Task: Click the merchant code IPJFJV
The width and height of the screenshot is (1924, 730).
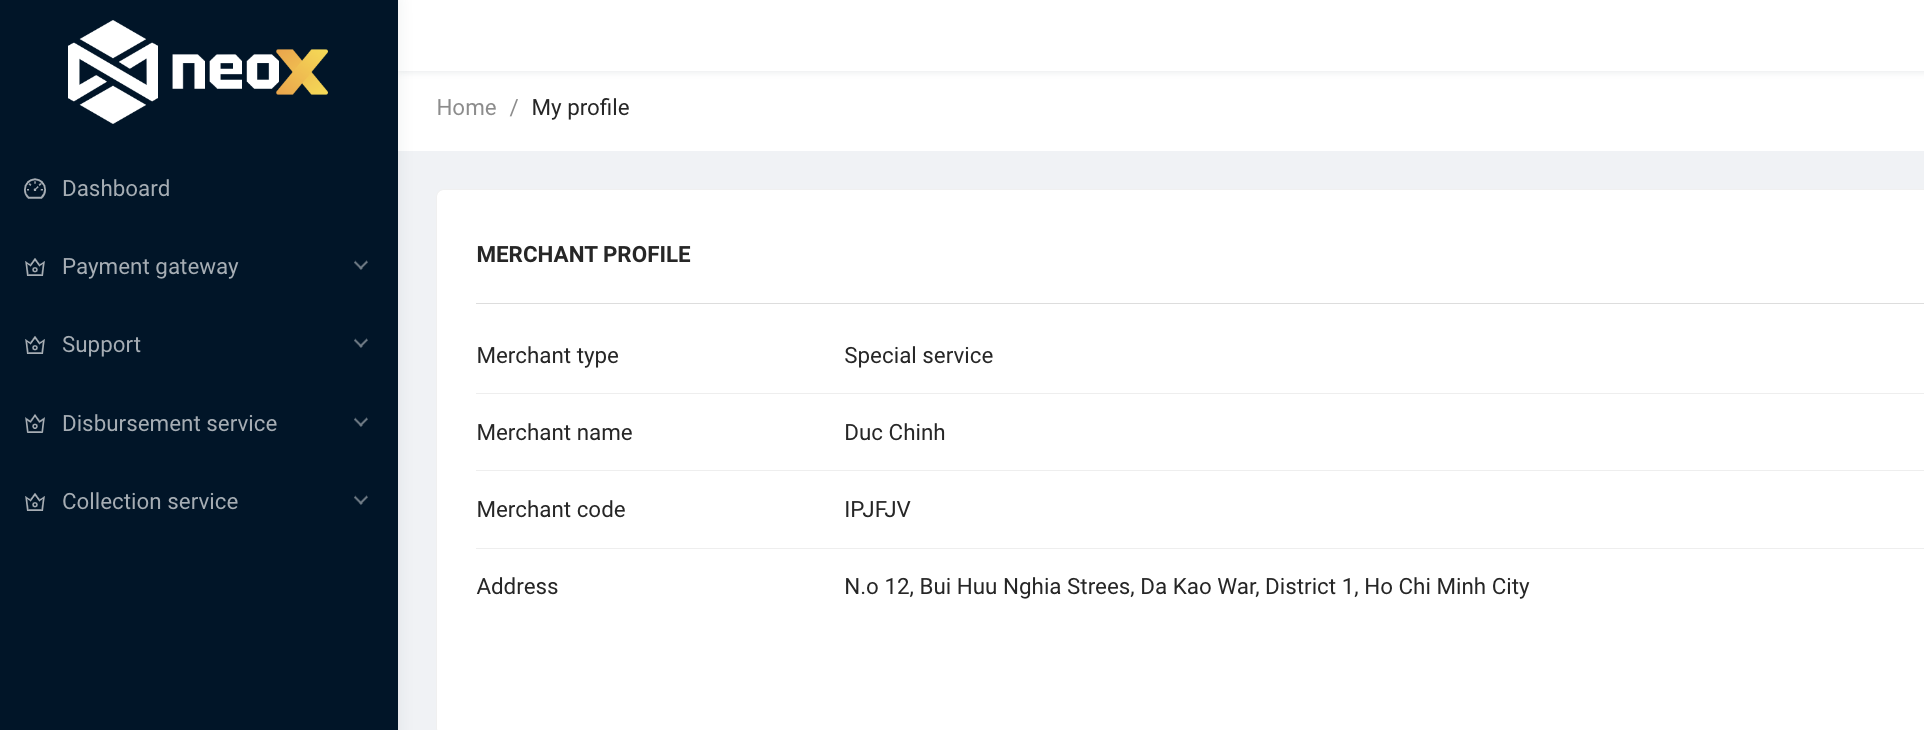Action: click(877, 510)
